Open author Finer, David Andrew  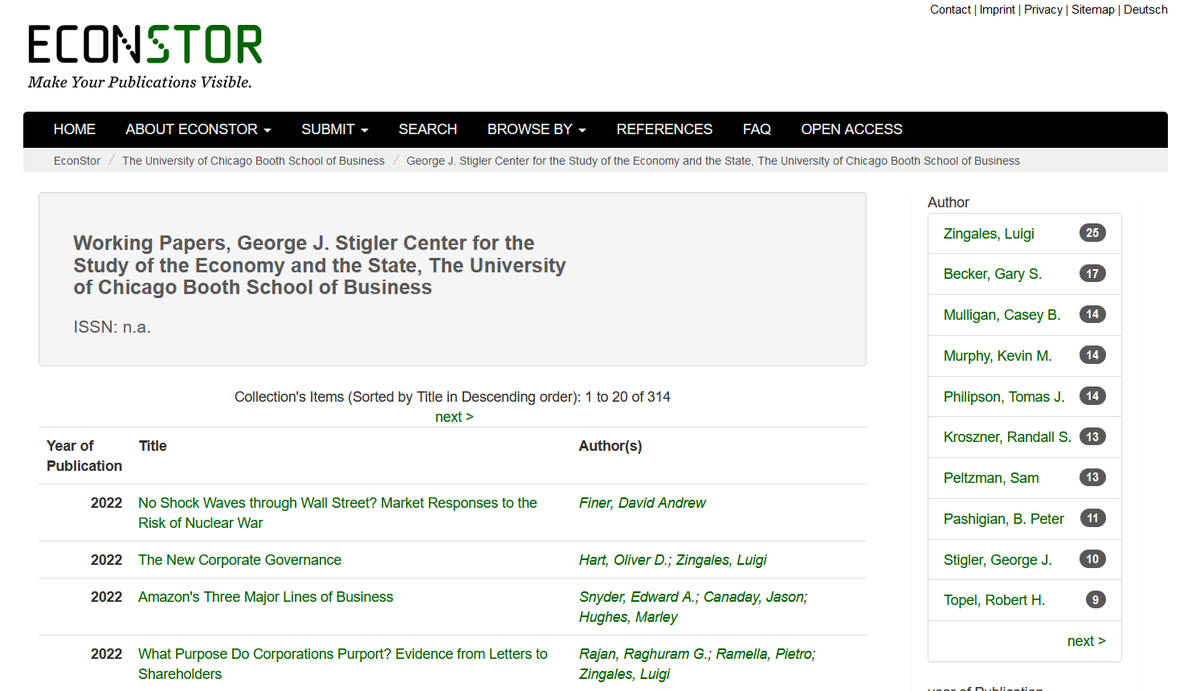pos(642,503)
